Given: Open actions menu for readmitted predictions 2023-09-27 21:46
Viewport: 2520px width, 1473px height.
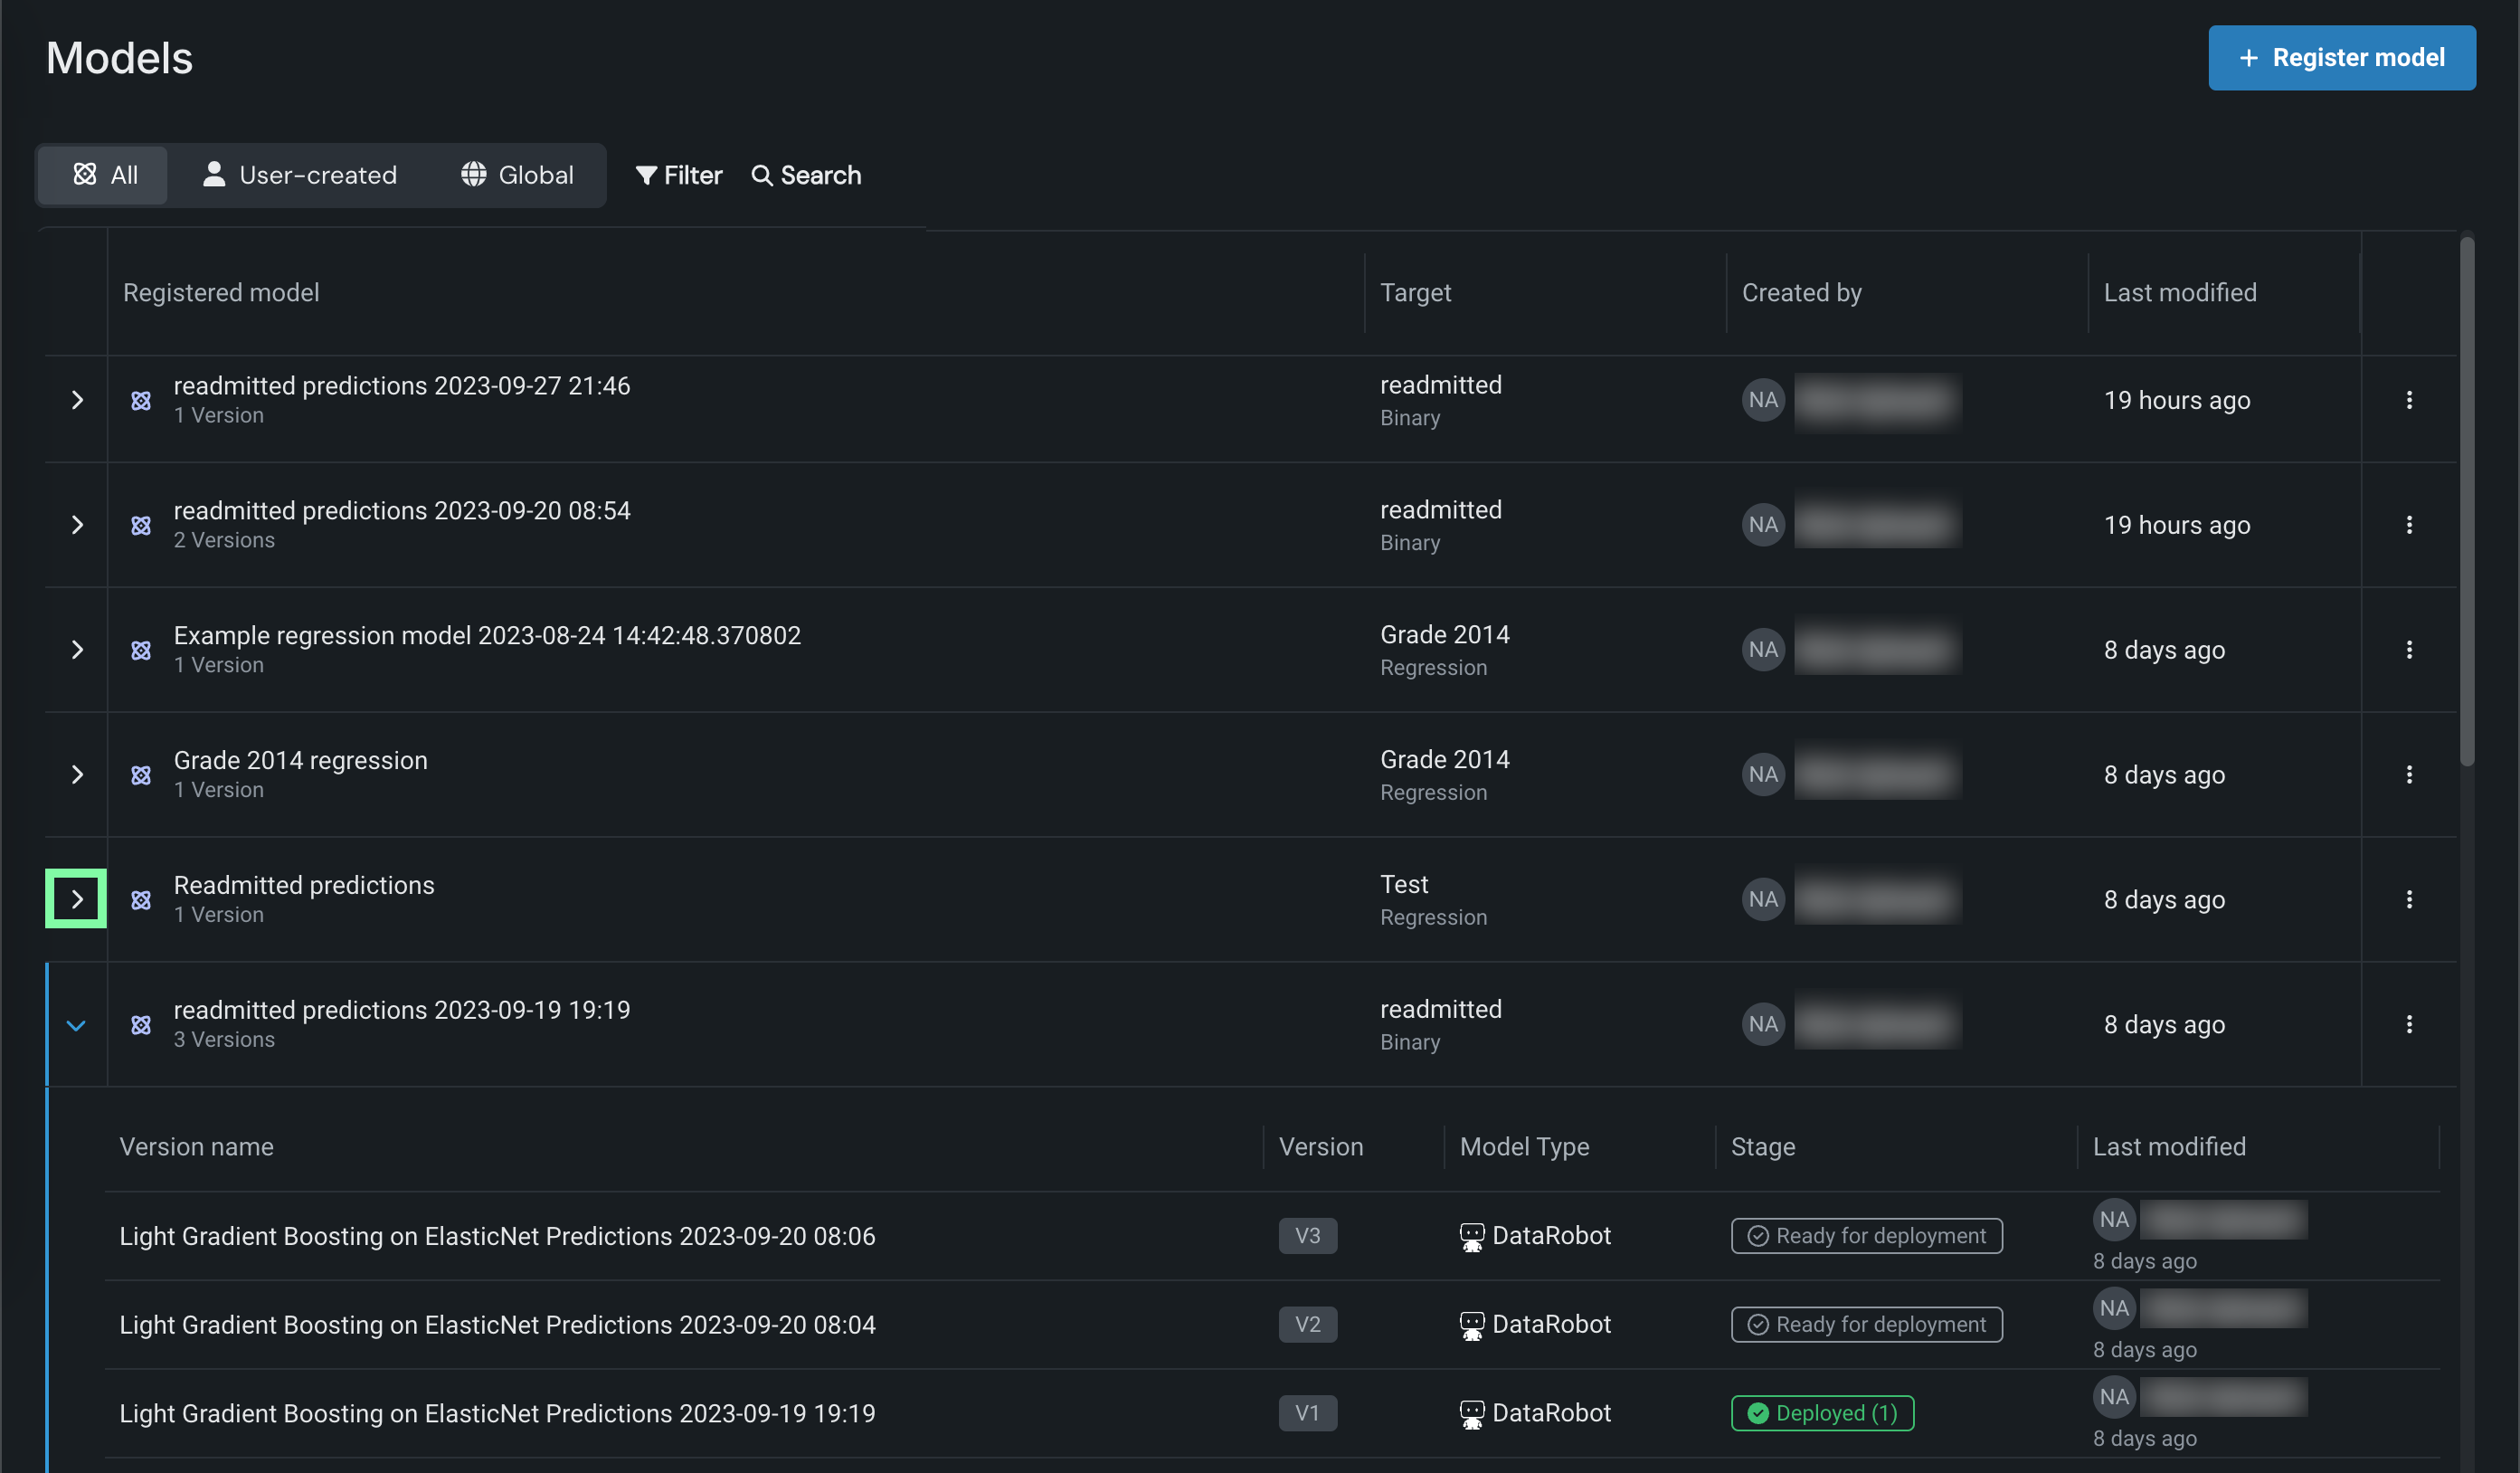Looking at the screenshot, I should (x=2408, y=400).
